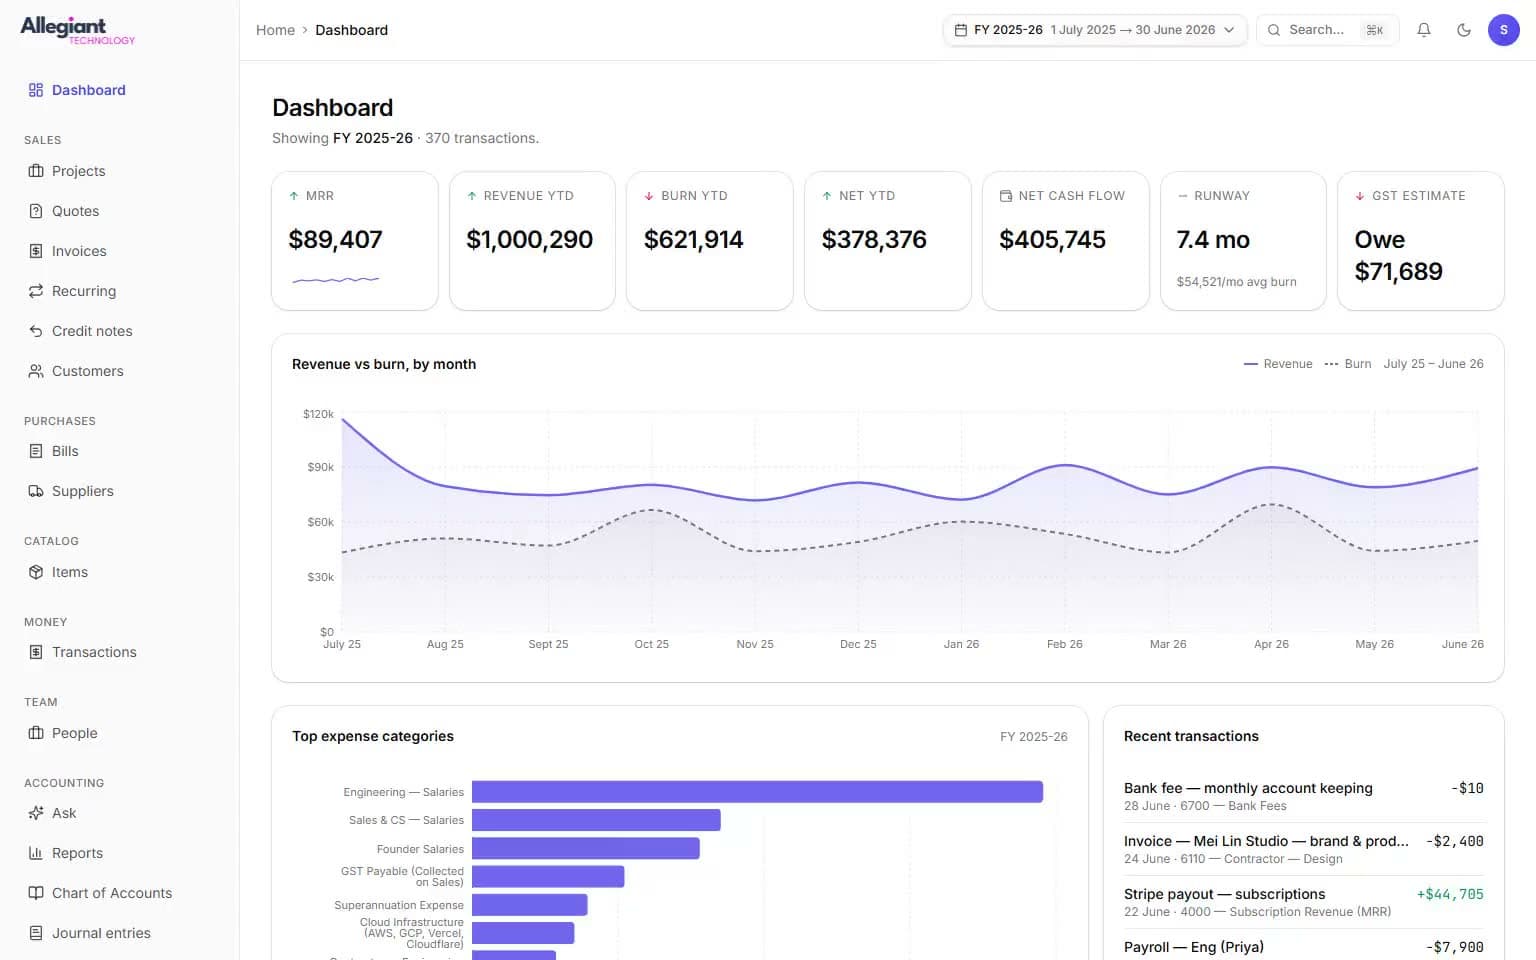The height and width of the screenshot is (960, 1536).
Task: Click the GST Payable (Collected on Sales) bar
Action: point(548,877)
